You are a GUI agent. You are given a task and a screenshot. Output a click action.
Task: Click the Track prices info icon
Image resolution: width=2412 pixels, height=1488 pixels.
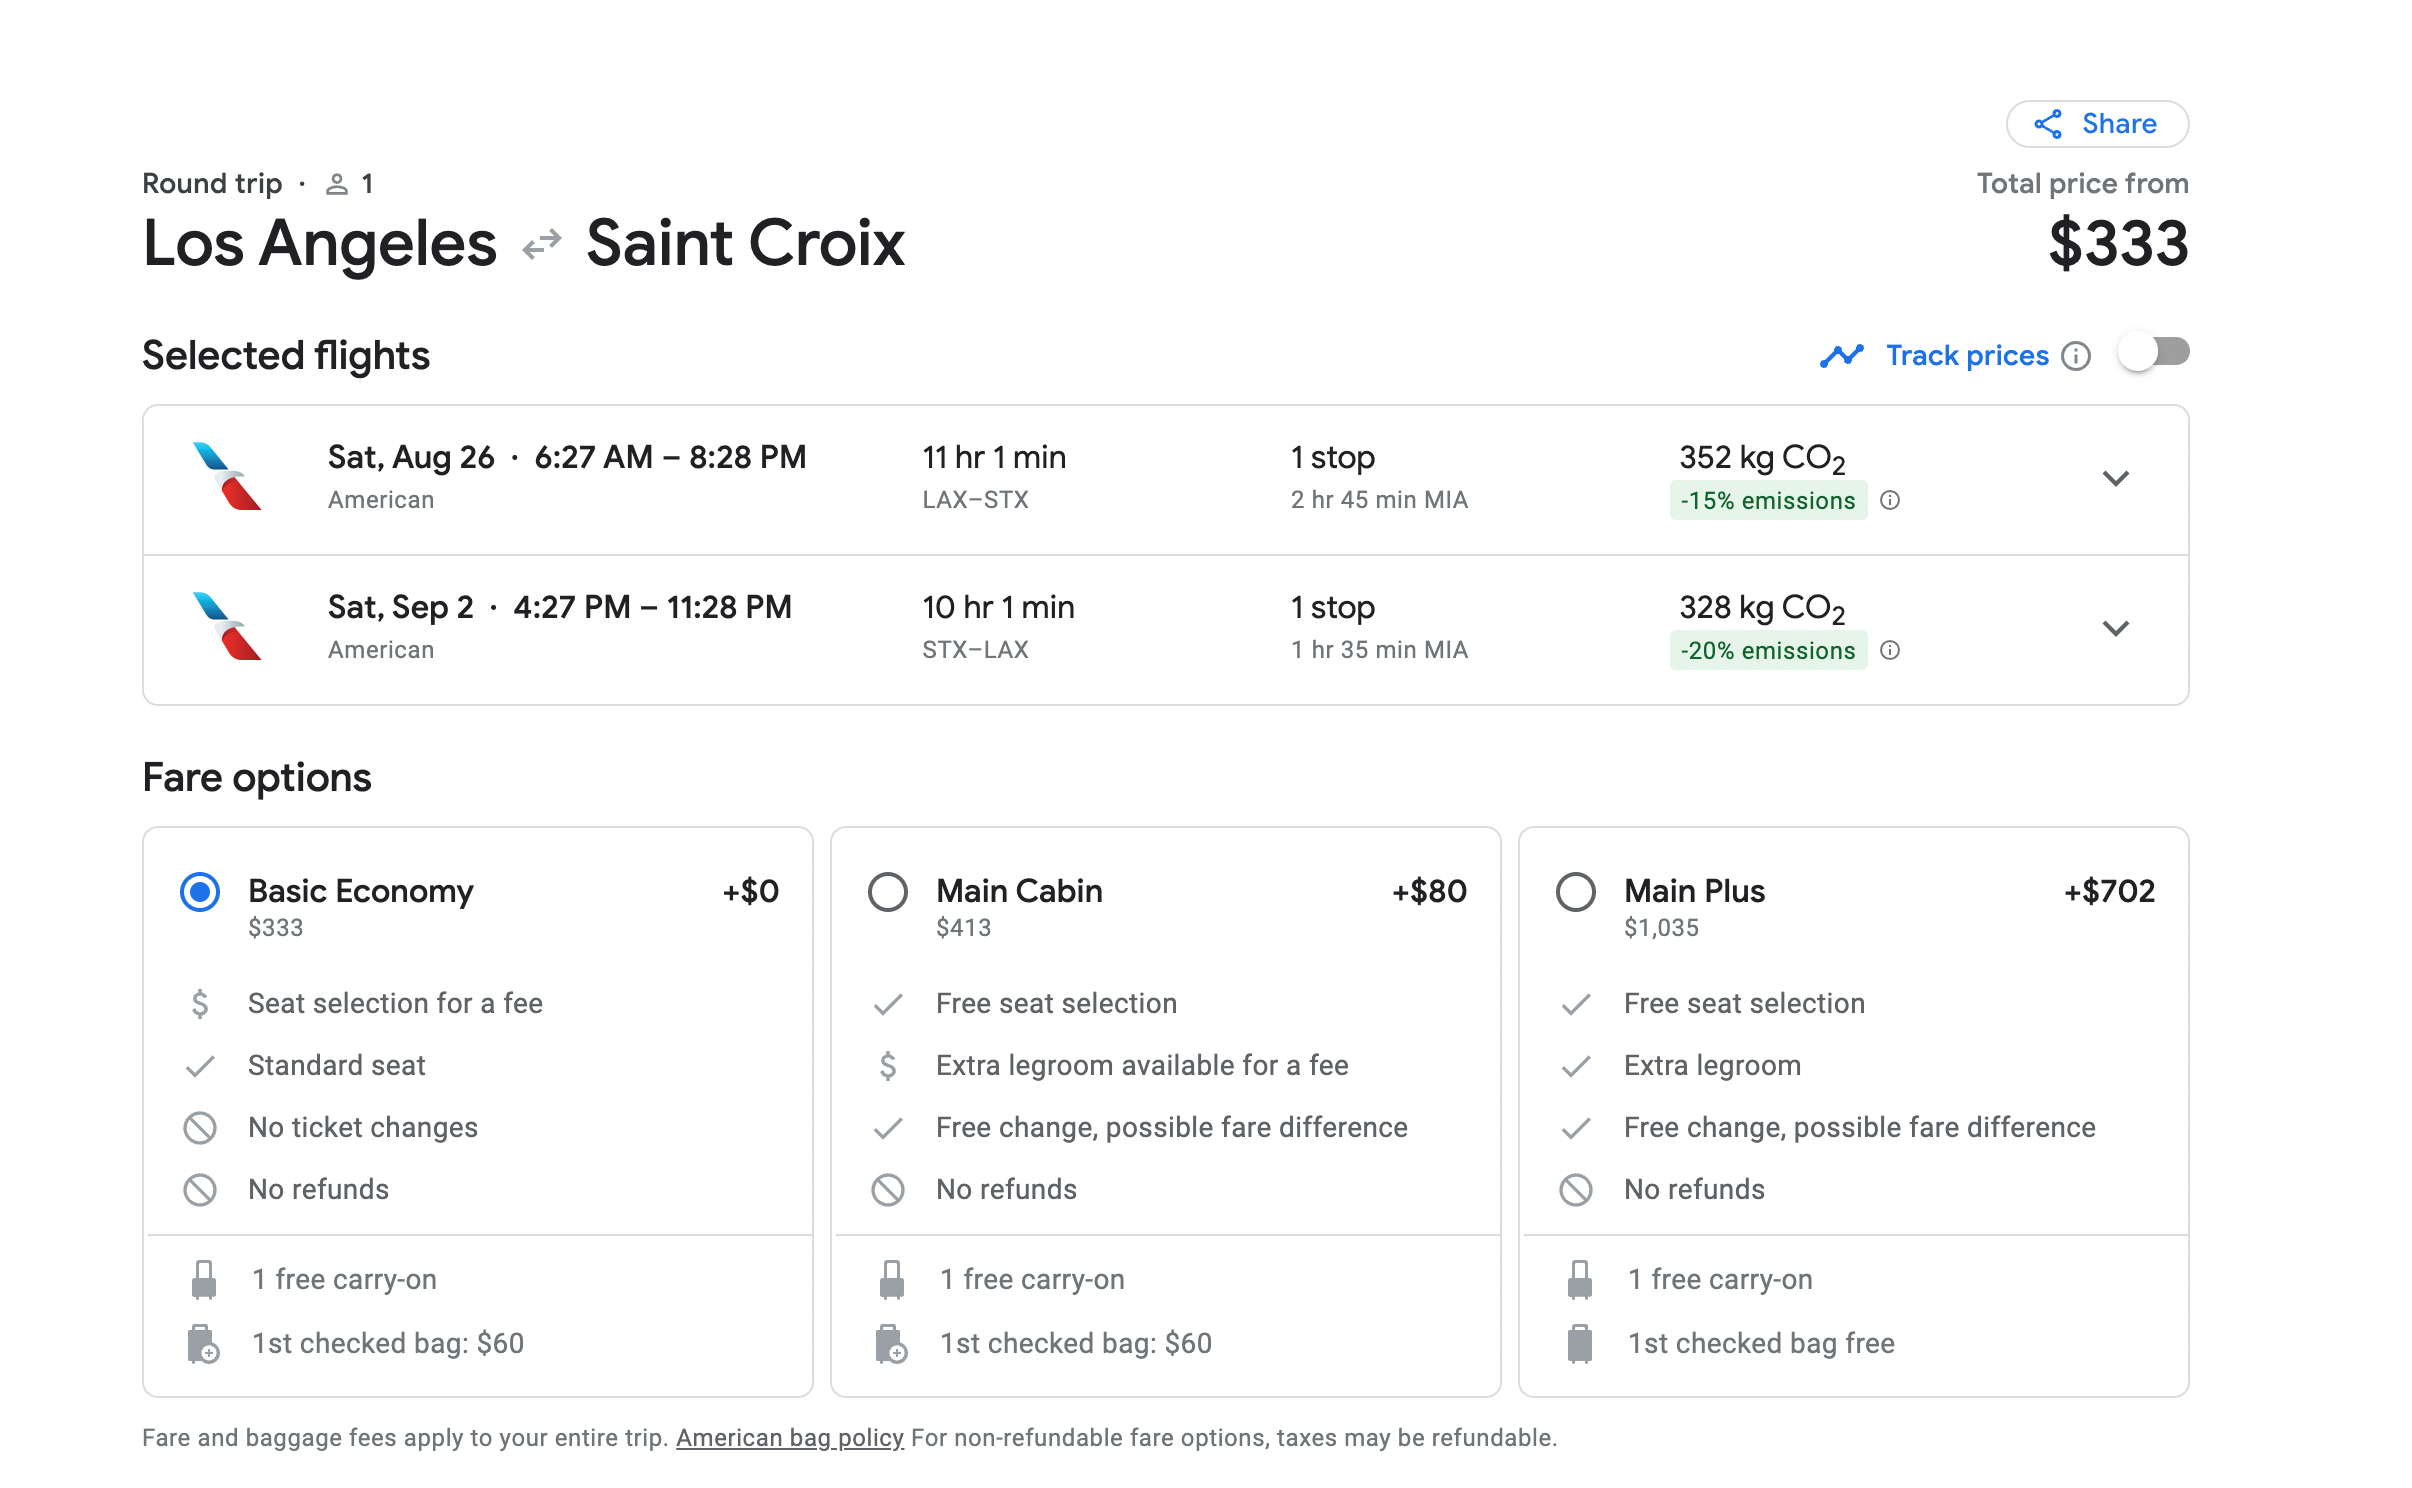pos(2076,356)
